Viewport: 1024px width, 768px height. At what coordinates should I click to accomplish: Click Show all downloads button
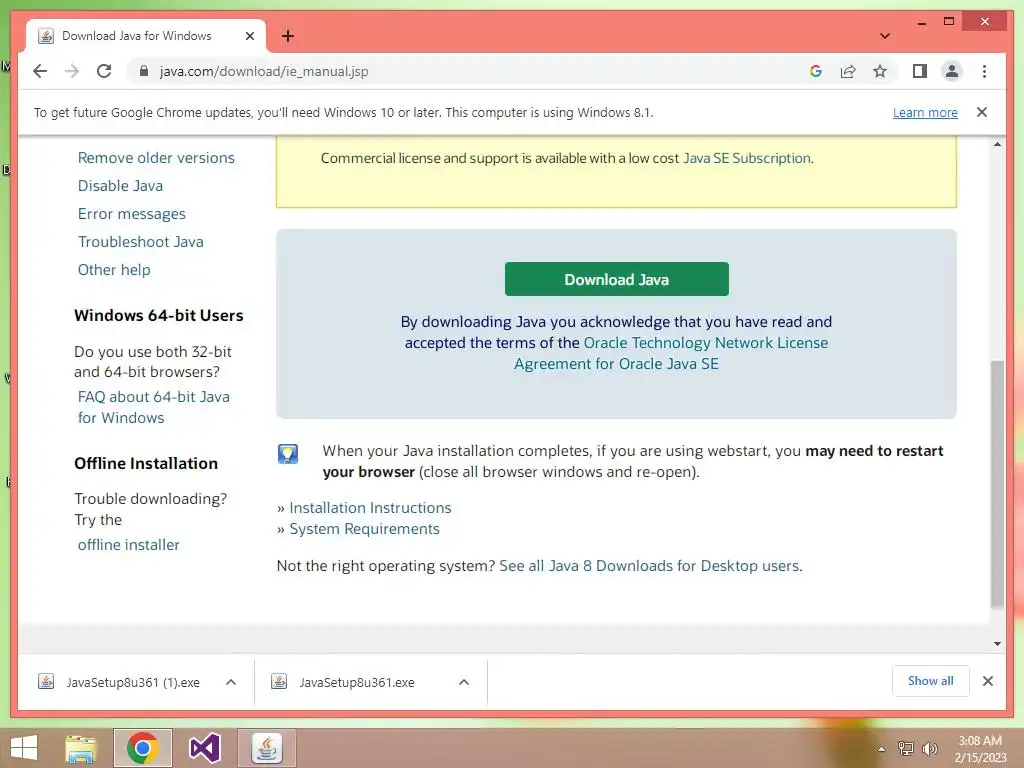click(931, 681)
